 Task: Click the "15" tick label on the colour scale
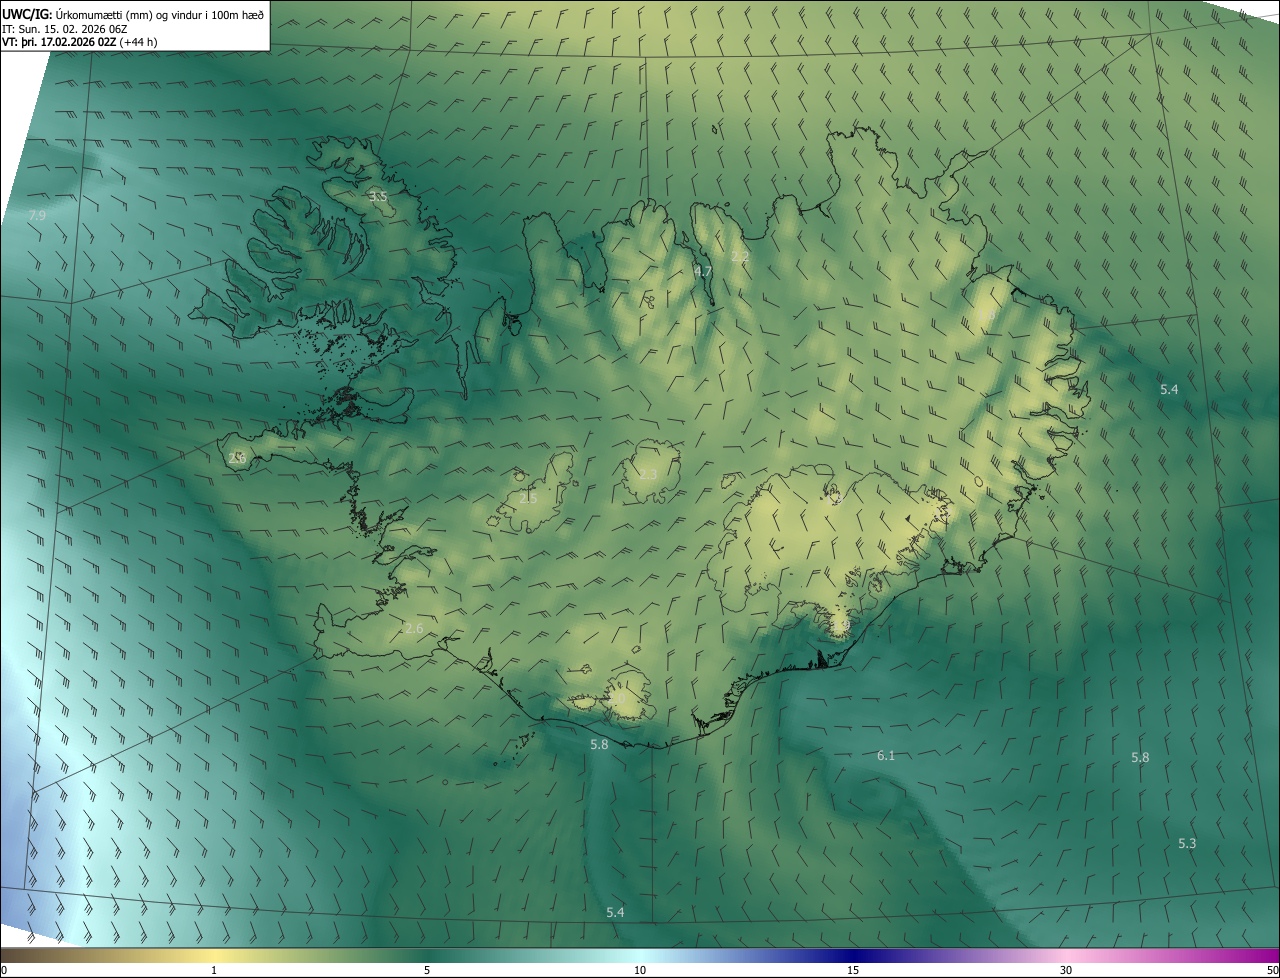(853, 971)
